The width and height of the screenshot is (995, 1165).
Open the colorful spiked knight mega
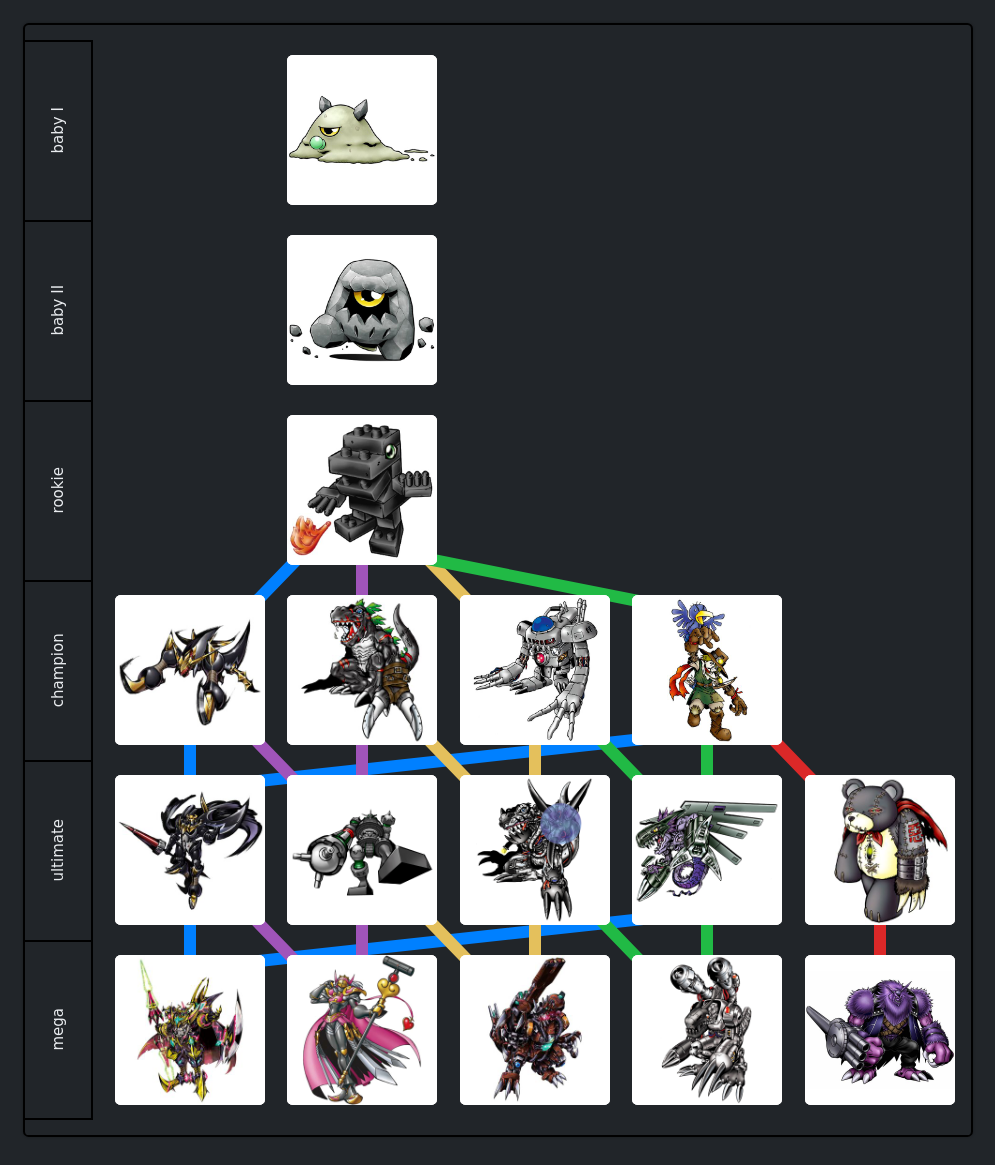189,1030
